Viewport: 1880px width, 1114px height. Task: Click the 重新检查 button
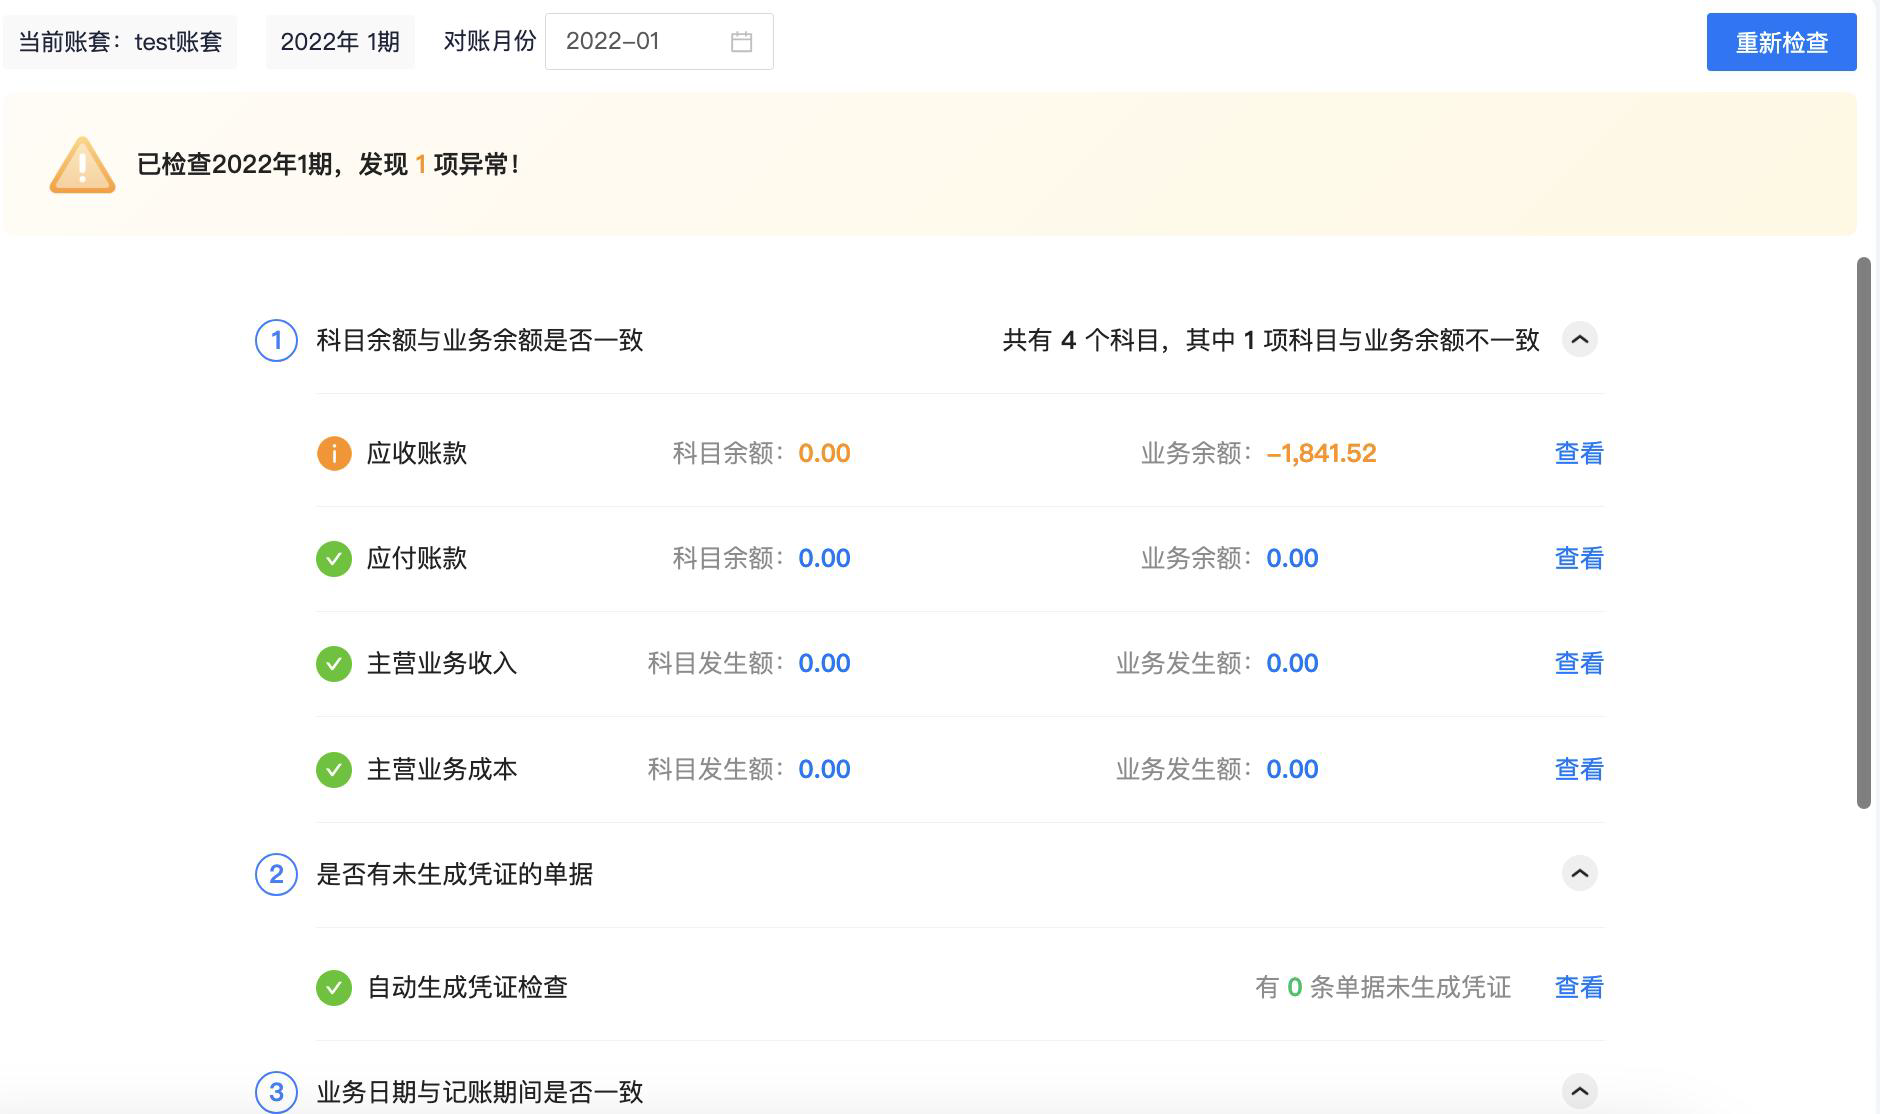point(1781,41)
